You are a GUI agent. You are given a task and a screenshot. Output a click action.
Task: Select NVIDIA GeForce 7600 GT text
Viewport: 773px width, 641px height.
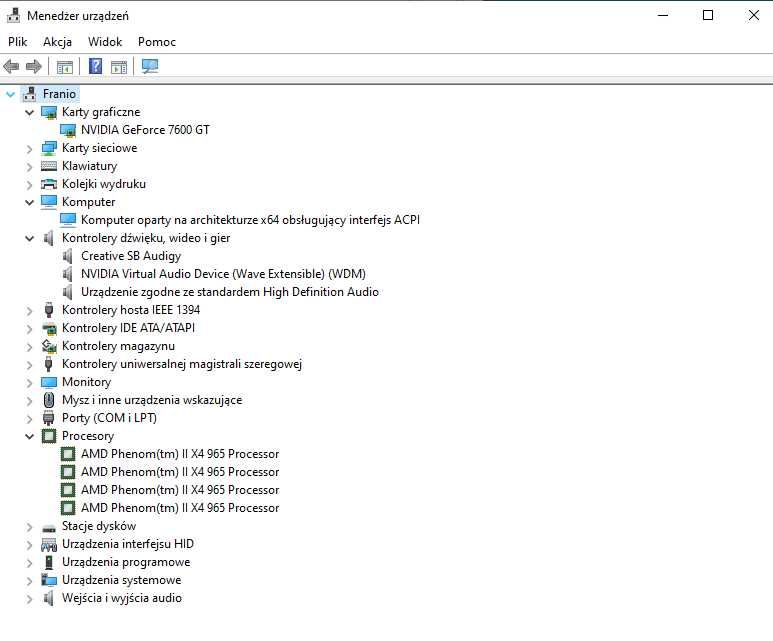[x=145, y=130]
